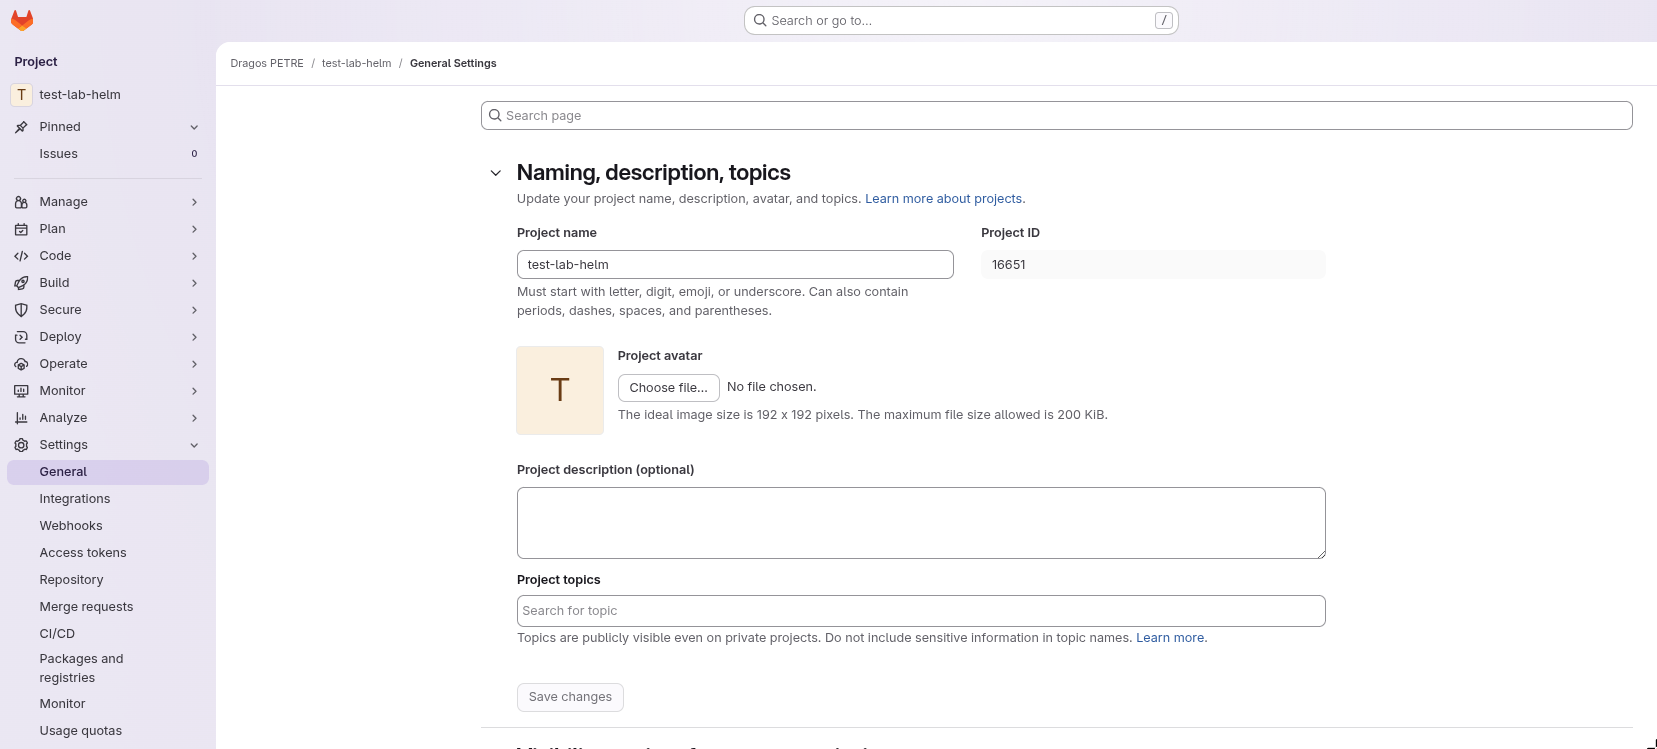
Task: Click the GitLab fox logo
Action: 22,20
